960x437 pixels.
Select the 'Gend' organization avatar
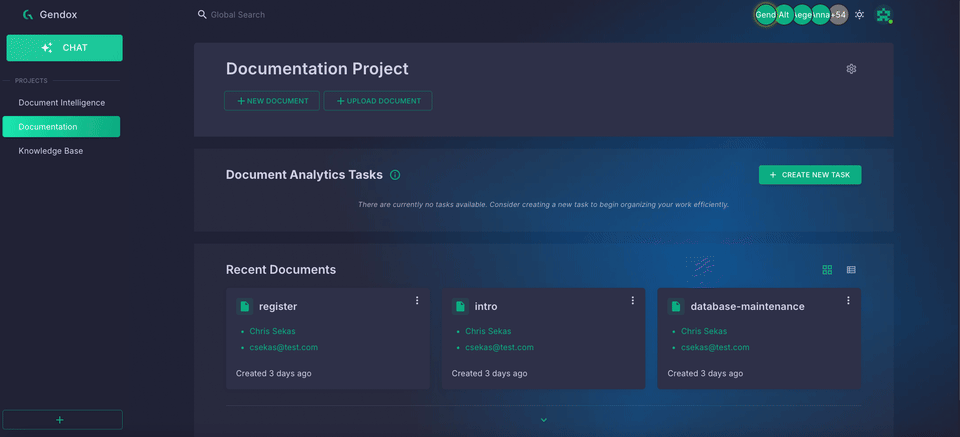coord(765,15)
